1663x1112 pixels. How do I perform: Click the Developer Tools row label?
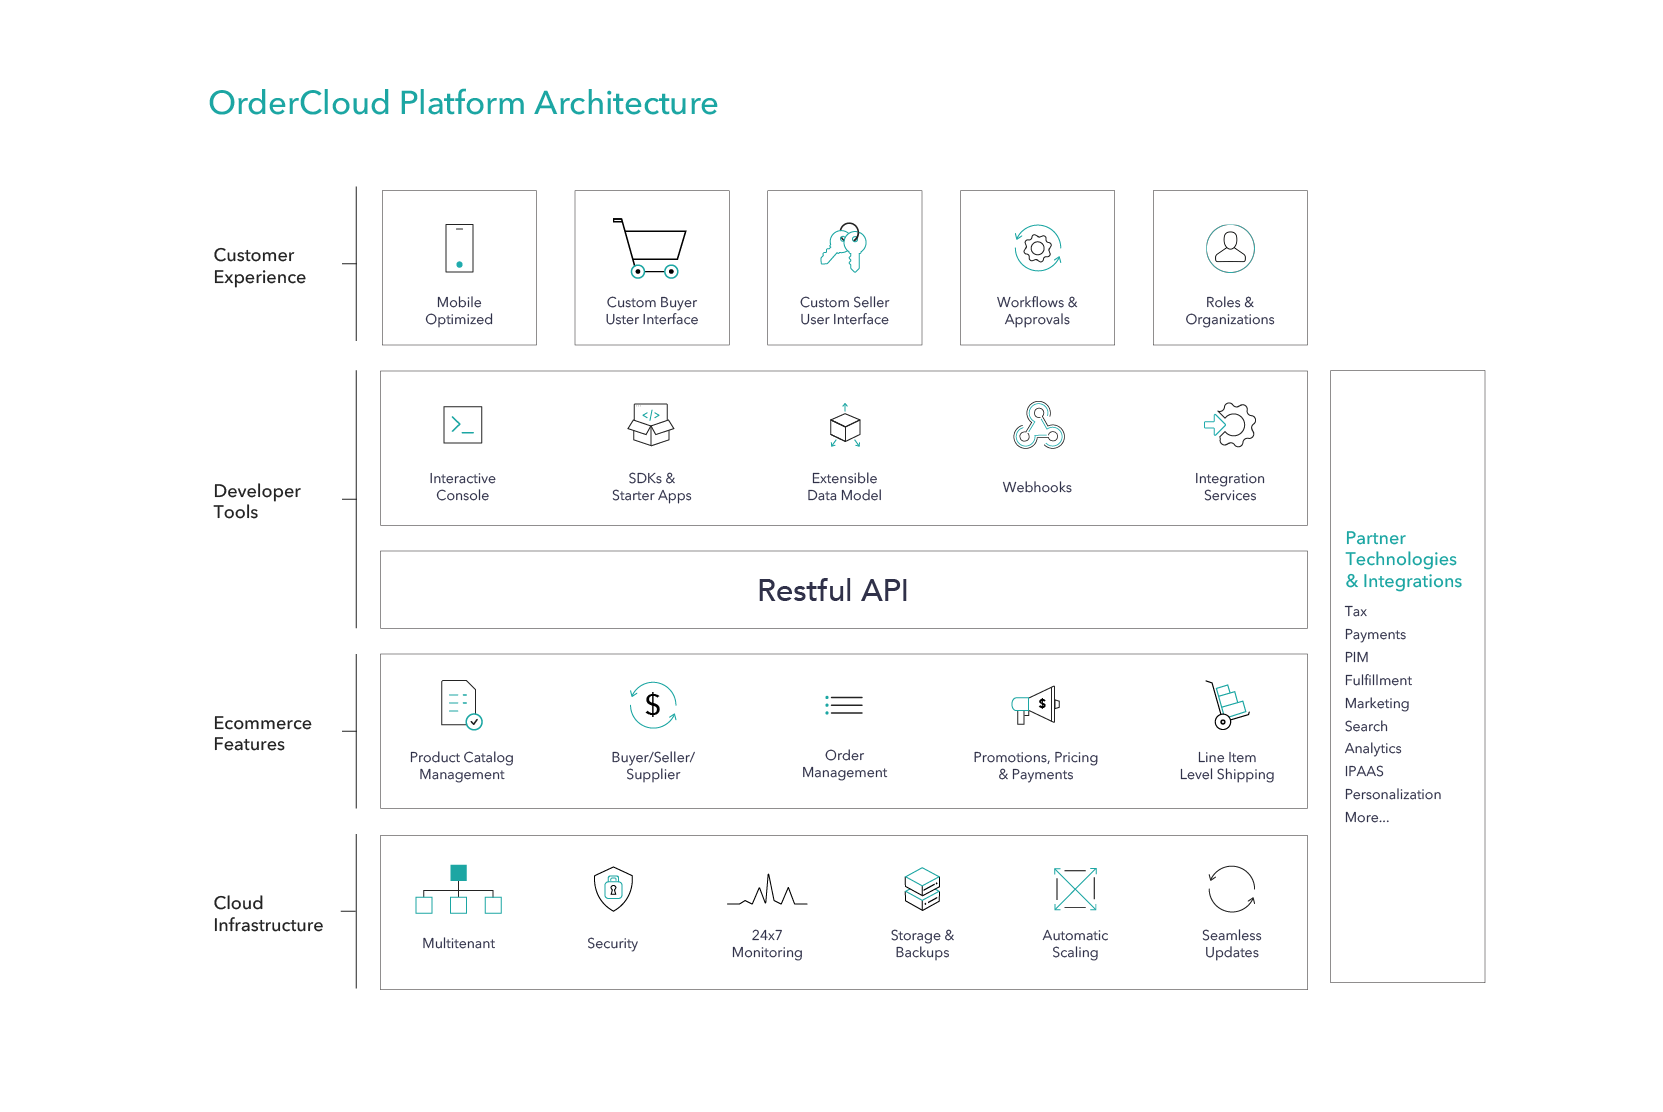257,501
